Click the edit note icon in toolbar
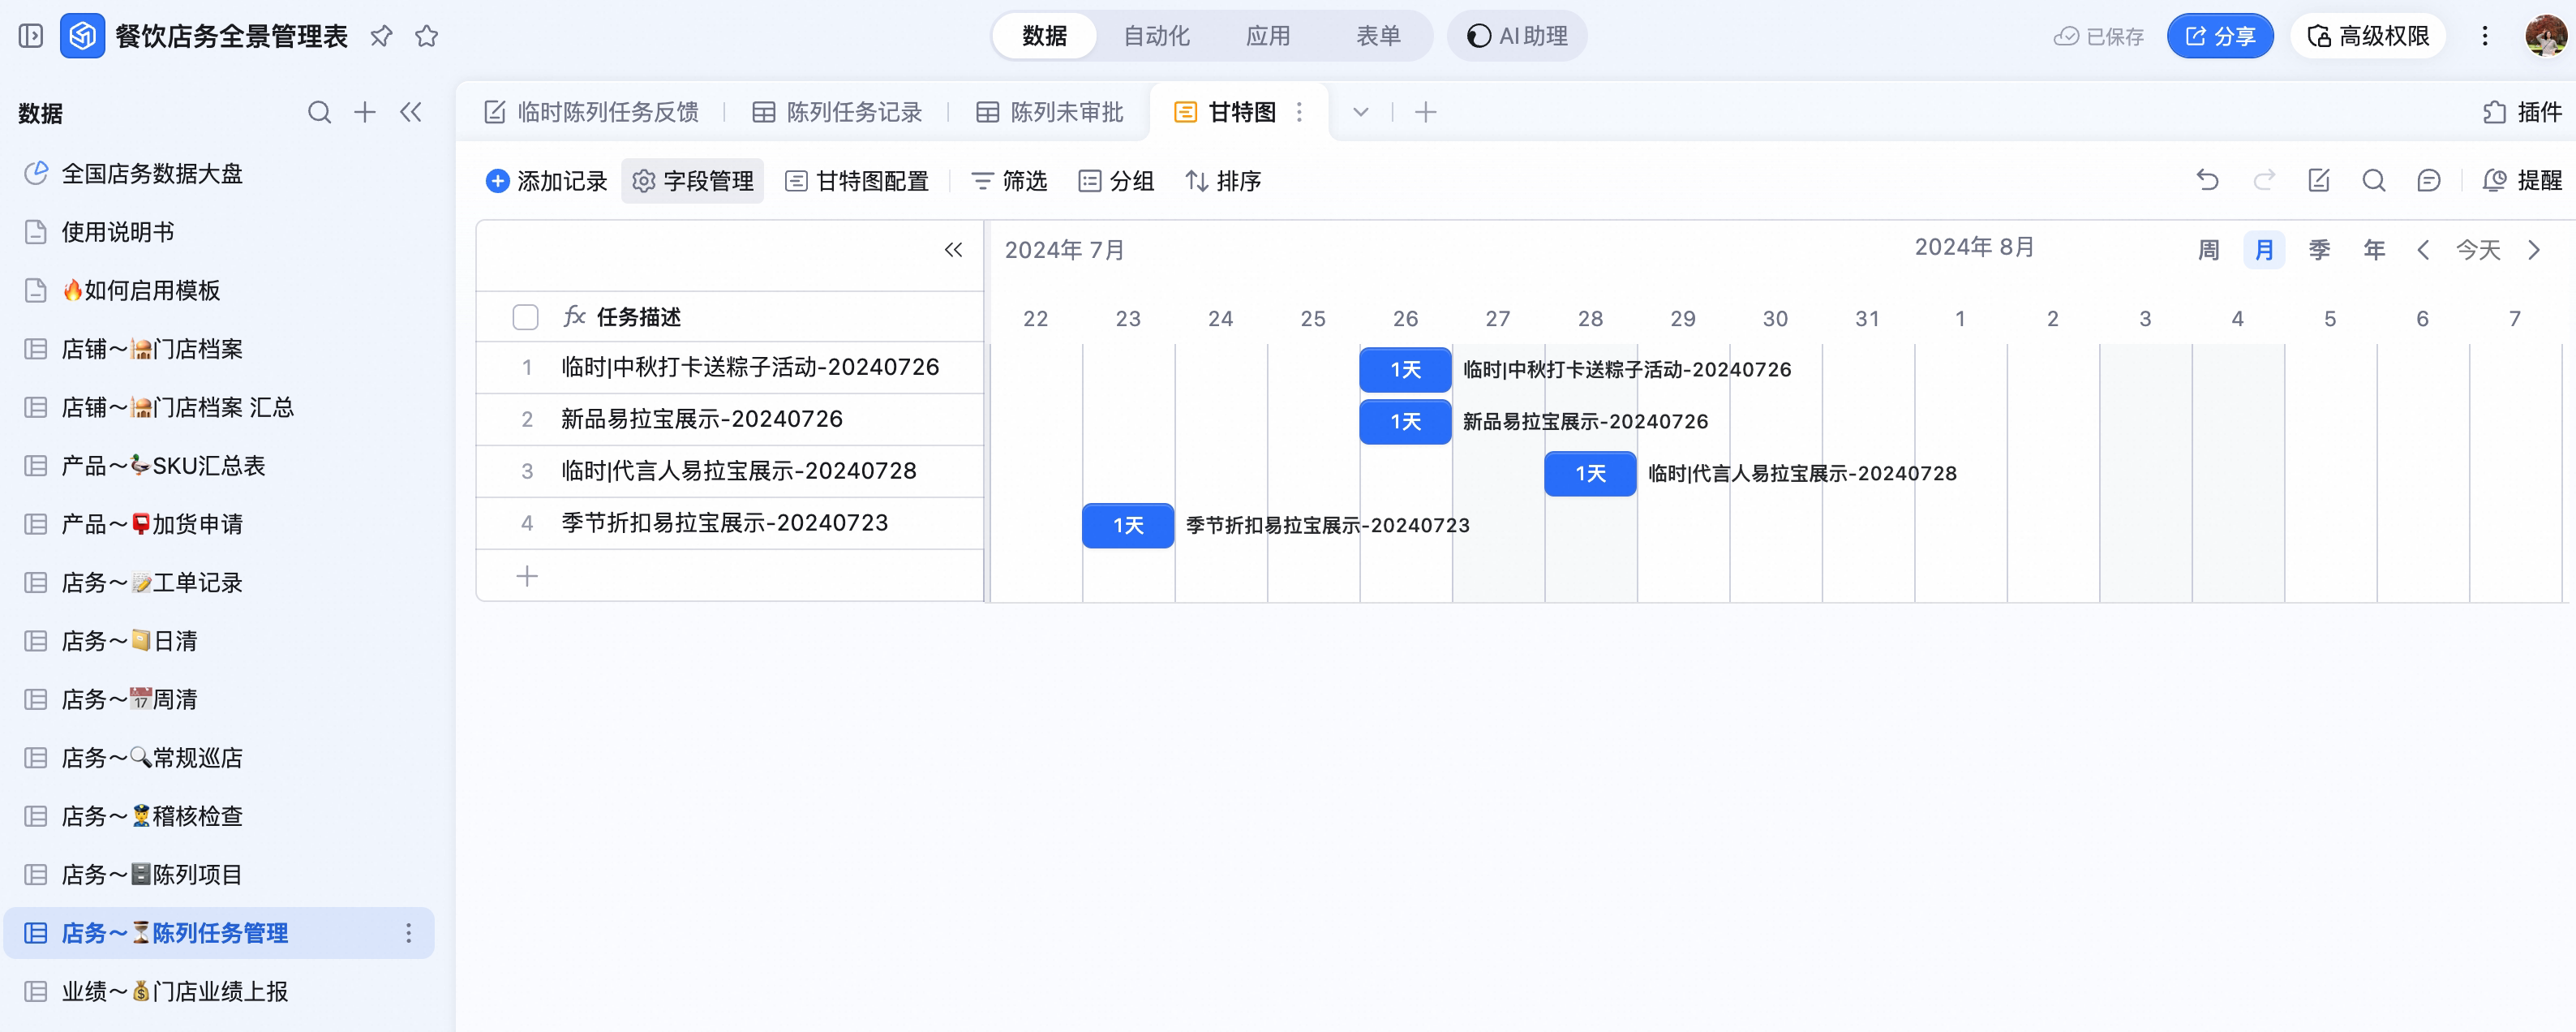Viewport: 2576px width, 1032px height. [2318, 180]
